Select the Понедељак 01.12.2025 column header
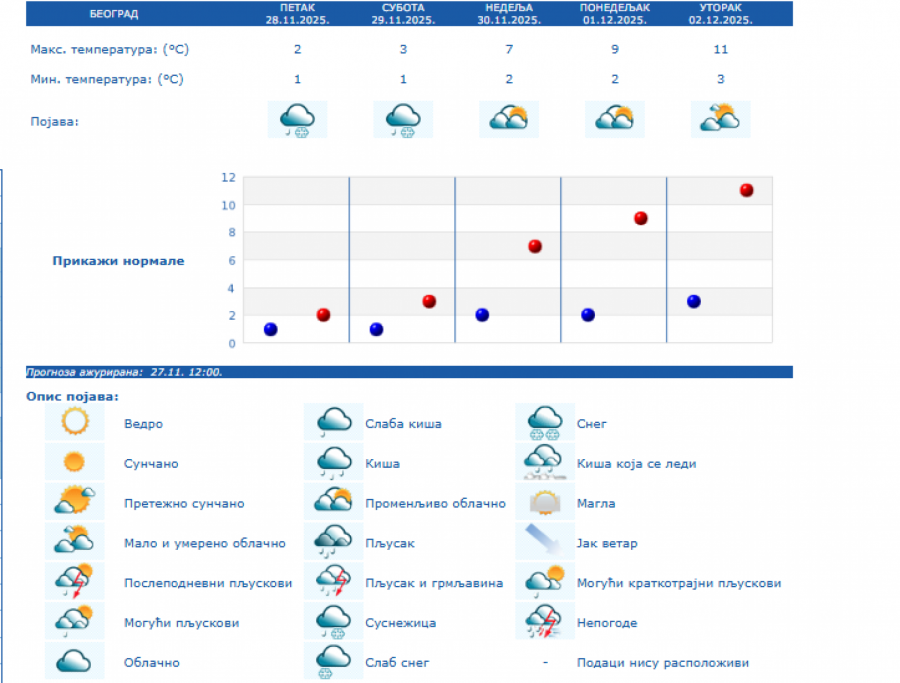 pos(614,14)
